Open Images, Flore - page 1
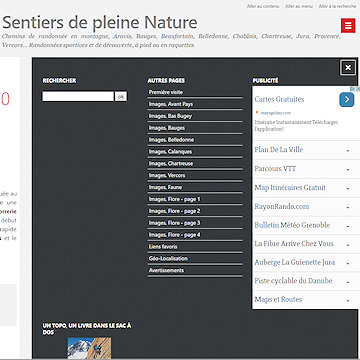 (x=195, y=199)
